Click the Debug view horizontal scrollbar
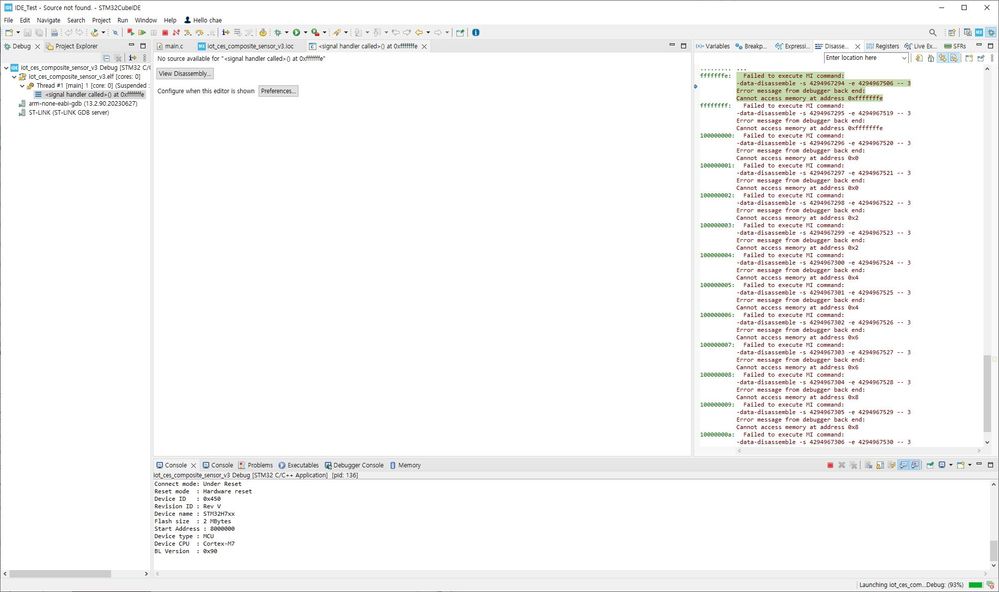 click(x=60, y=574)
